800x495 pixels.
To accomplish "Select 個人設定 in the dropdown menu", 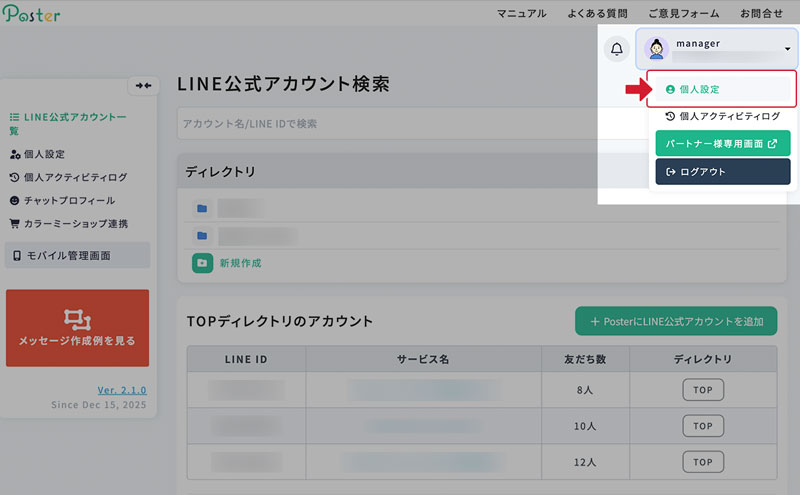I will pyautogui.click(x=720, y=89).
